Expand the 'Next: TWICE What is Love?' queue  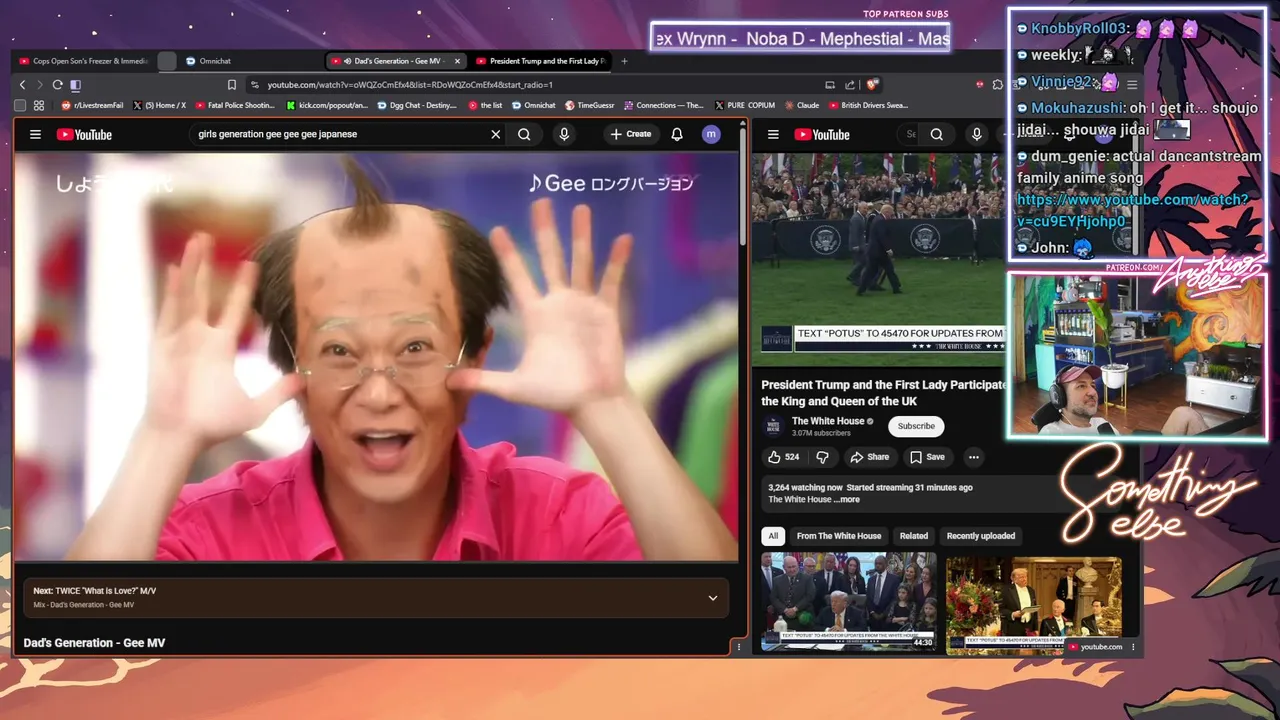(x=713, y=598)
